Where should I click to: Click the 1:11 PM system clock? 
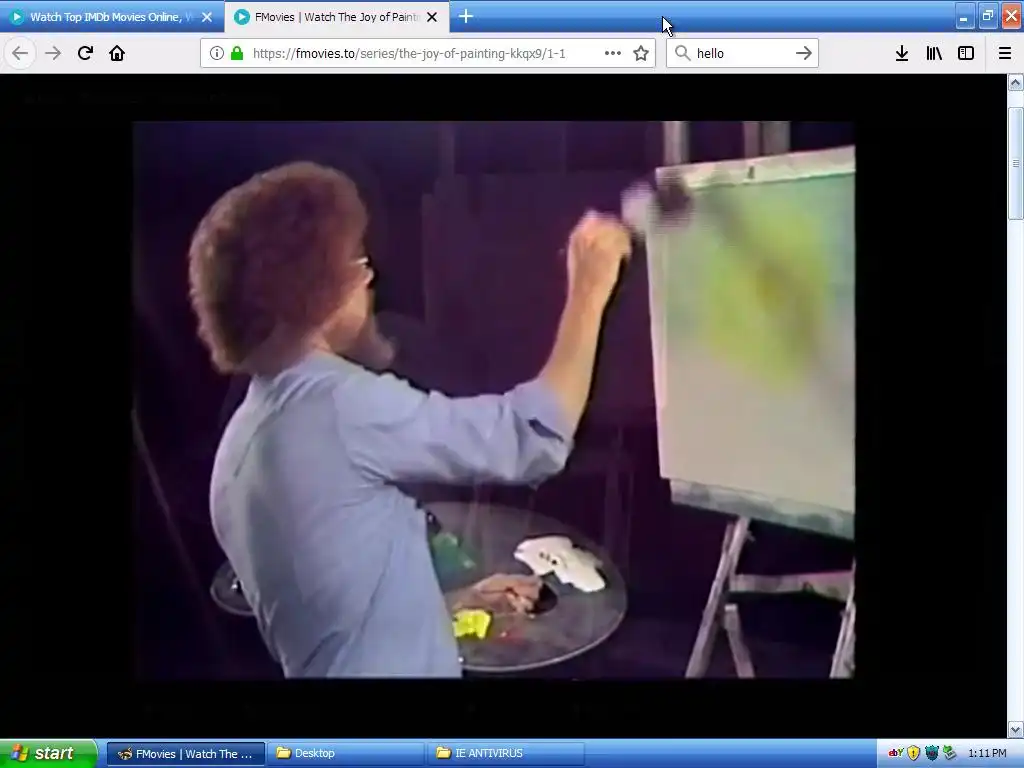click(987, 754)
